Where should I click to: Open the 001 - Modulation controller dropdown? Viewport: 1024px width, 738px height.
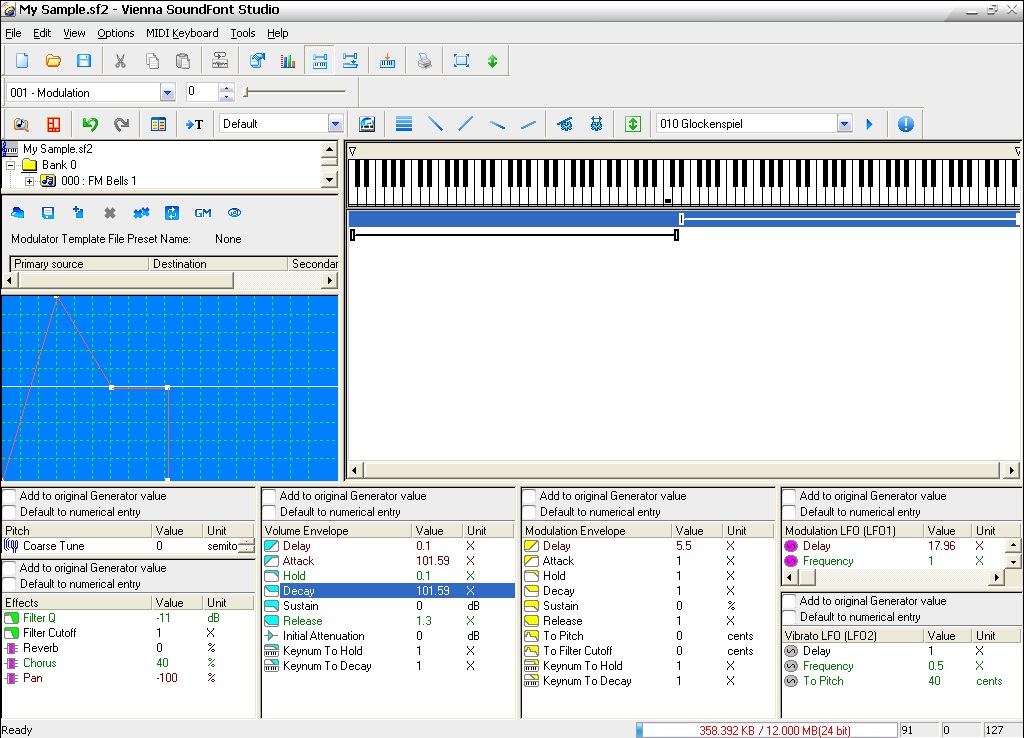pos(167,93)
